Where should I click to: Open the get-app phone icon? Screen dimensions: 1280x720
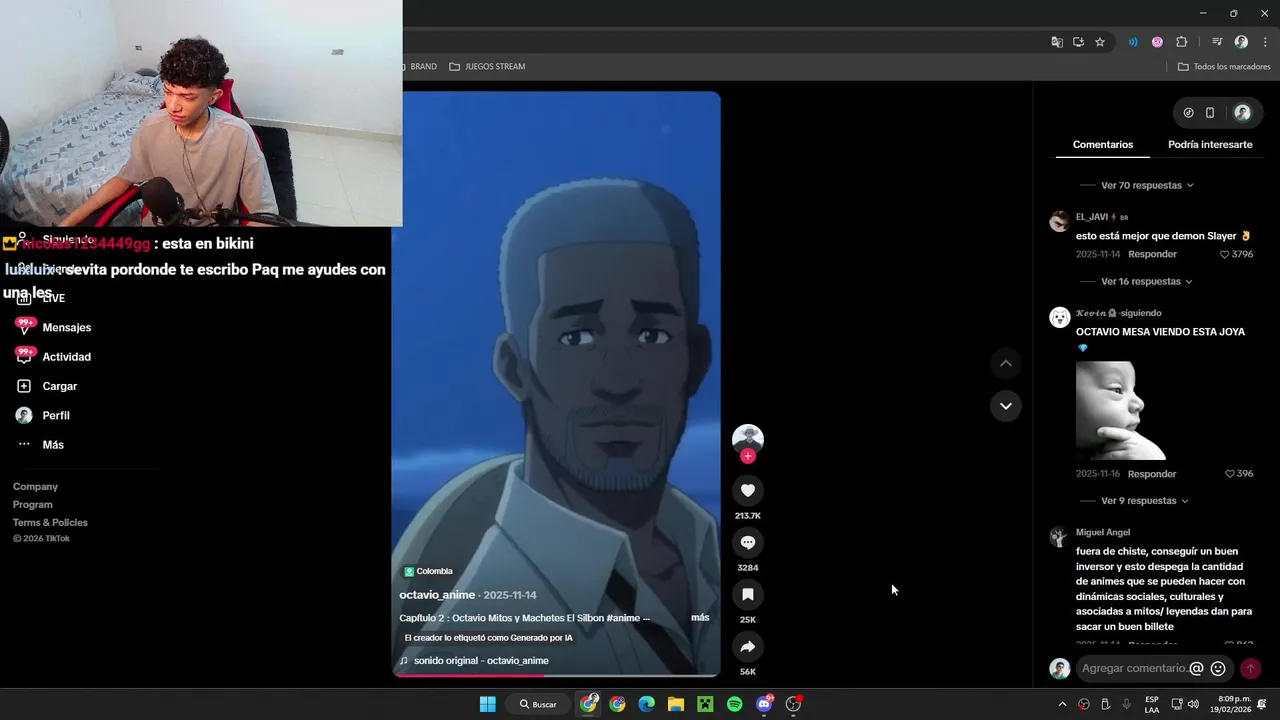click(x=1210, y=113)
